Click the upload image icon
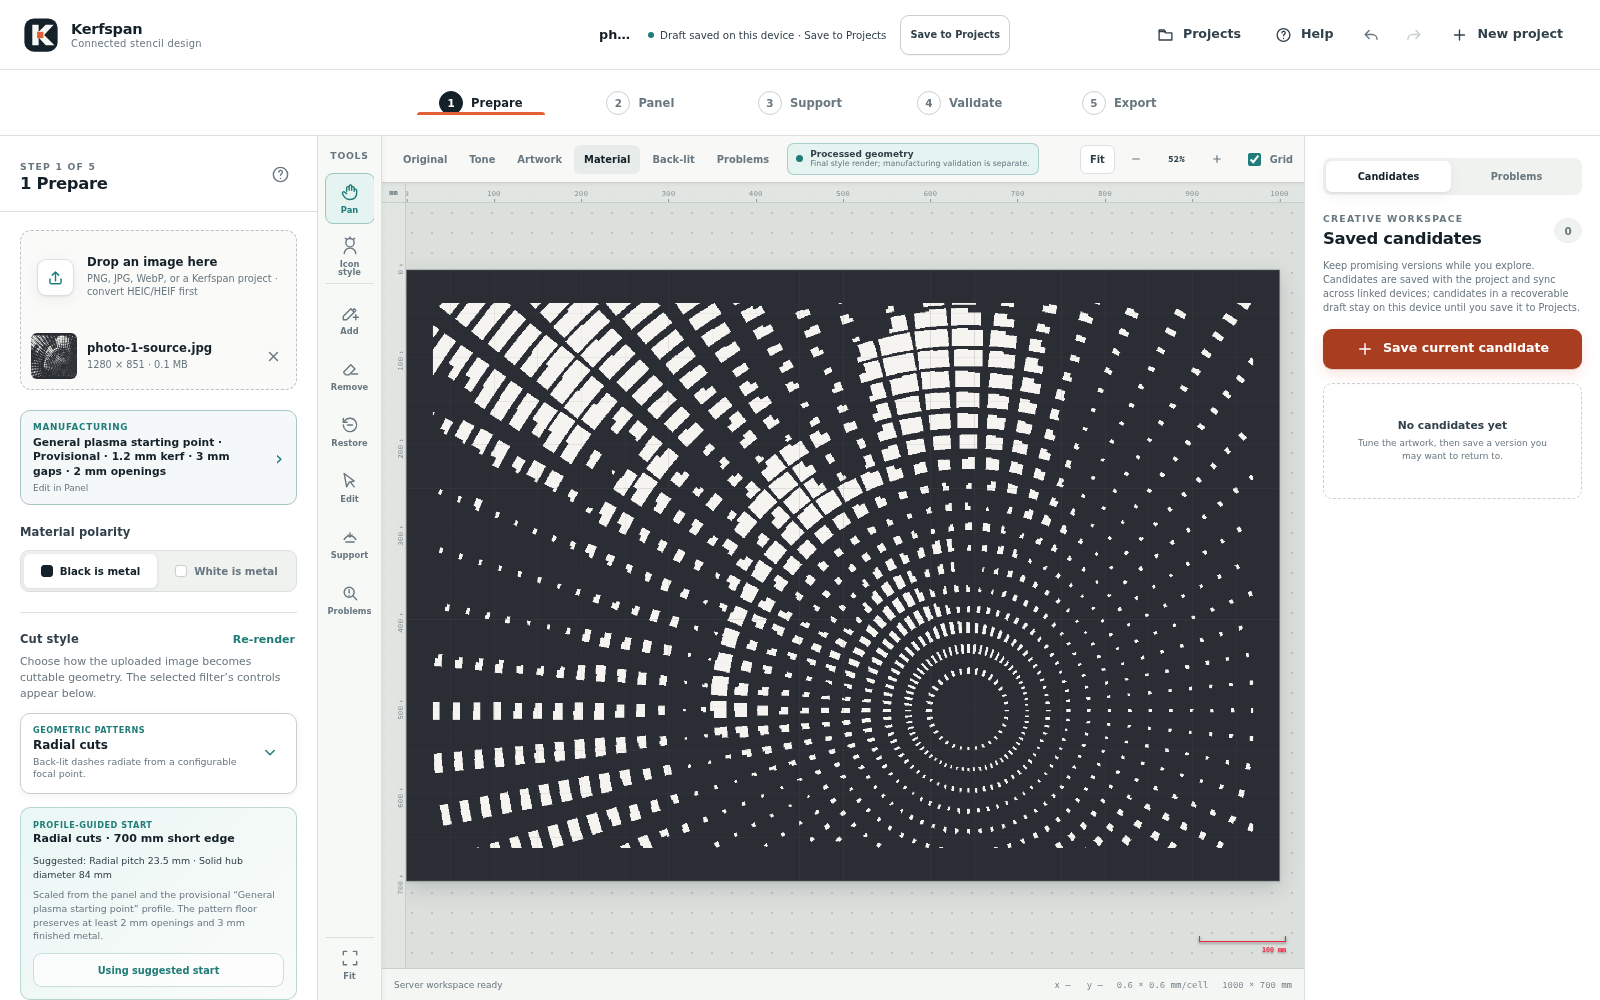 pyautogui.click(x=56, y=277)
